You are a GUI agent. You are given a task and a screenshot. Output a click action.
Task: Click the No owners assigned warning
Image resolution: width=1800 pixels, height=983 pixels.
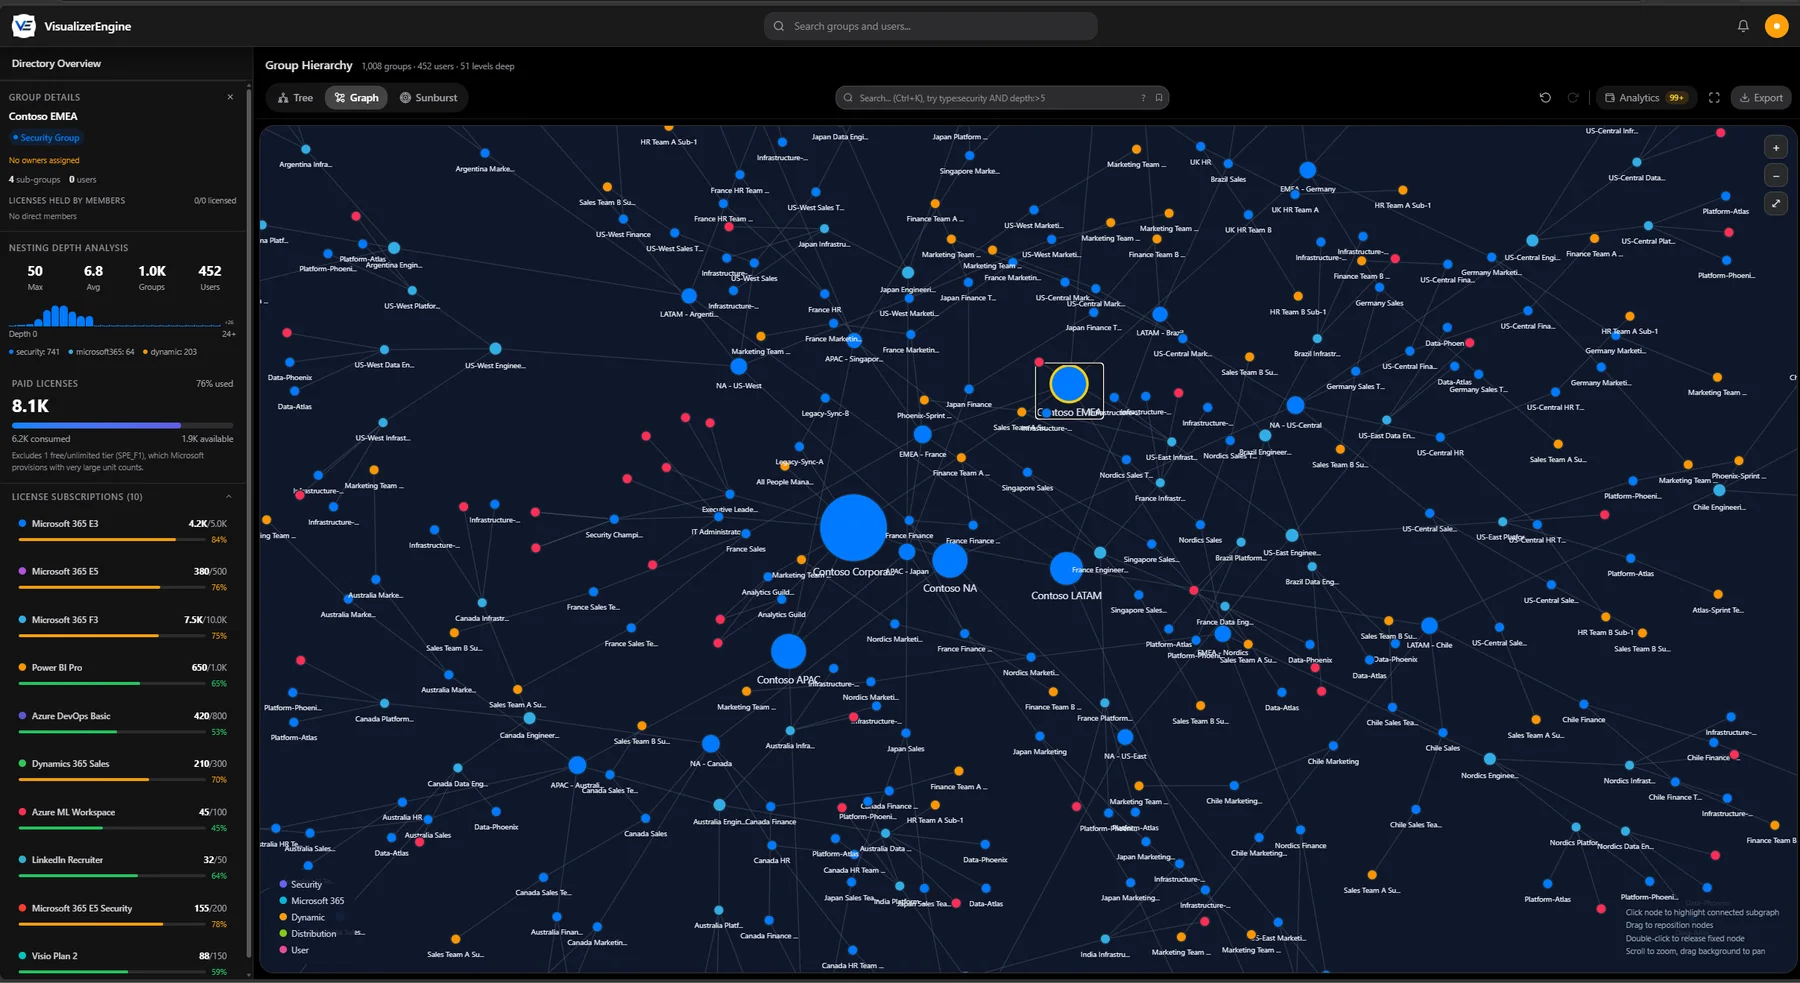coord(44,160)
